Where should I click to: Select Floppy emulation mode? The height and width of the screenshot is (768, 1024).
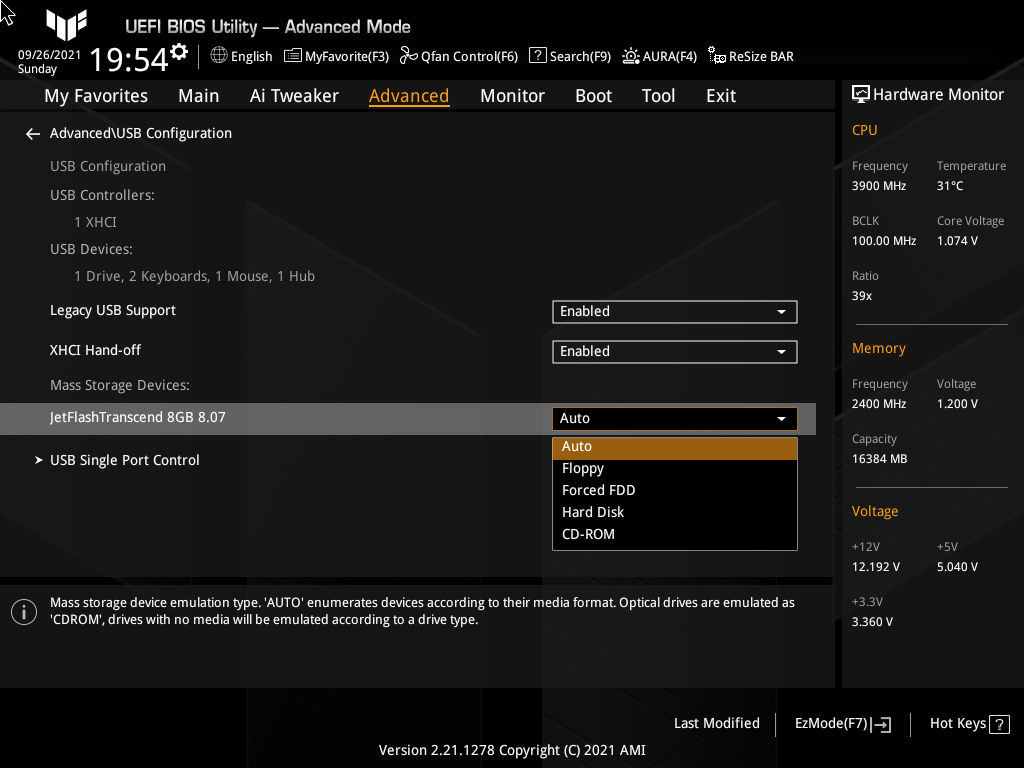tap(583, 467)
